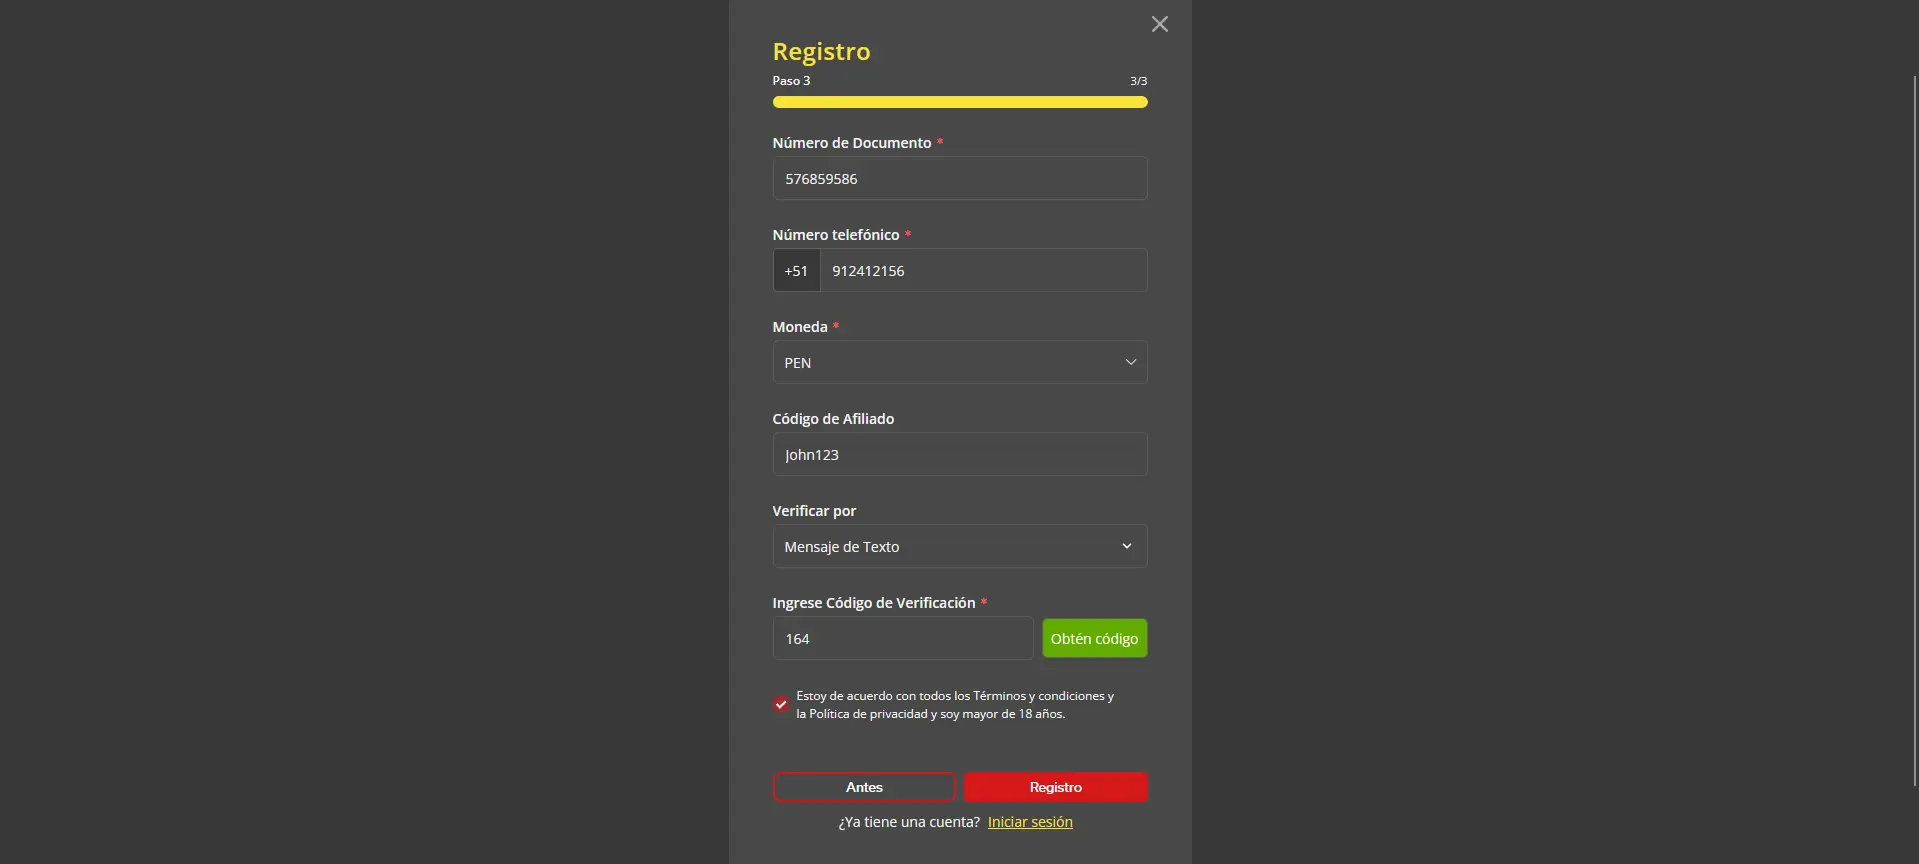Open the Iniciar sesión link
Image resolution: width=1919 pixels, height=864 pixels.
1030,822
